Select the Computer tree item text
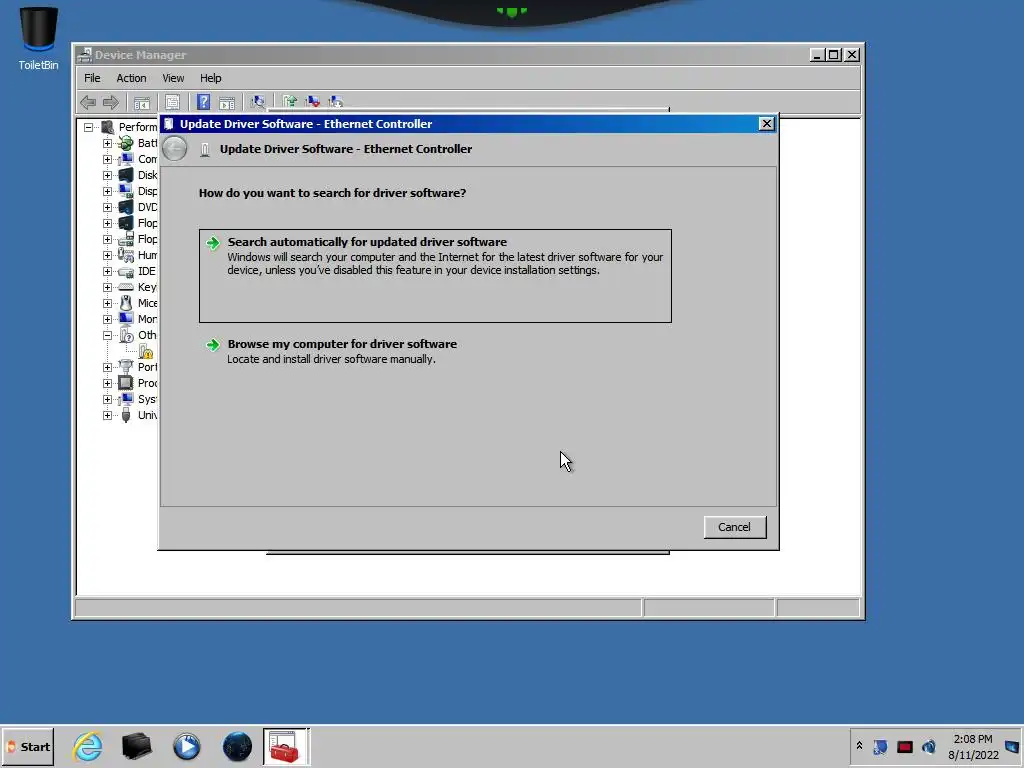Viewport: 1024px width, 768px height. tap(147, 159)
